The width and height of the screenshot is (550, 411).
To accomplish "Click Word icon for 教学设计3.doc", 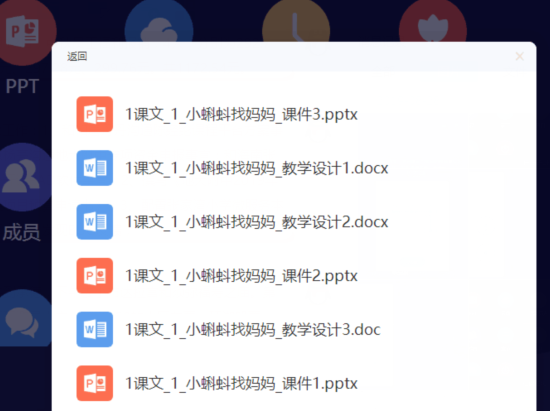I will [x=95, y=330].
